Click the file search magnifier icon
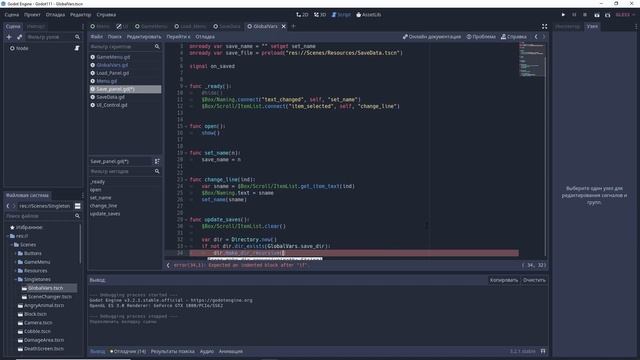Screen dimensions: 640x360 click(x=77, y=216)
